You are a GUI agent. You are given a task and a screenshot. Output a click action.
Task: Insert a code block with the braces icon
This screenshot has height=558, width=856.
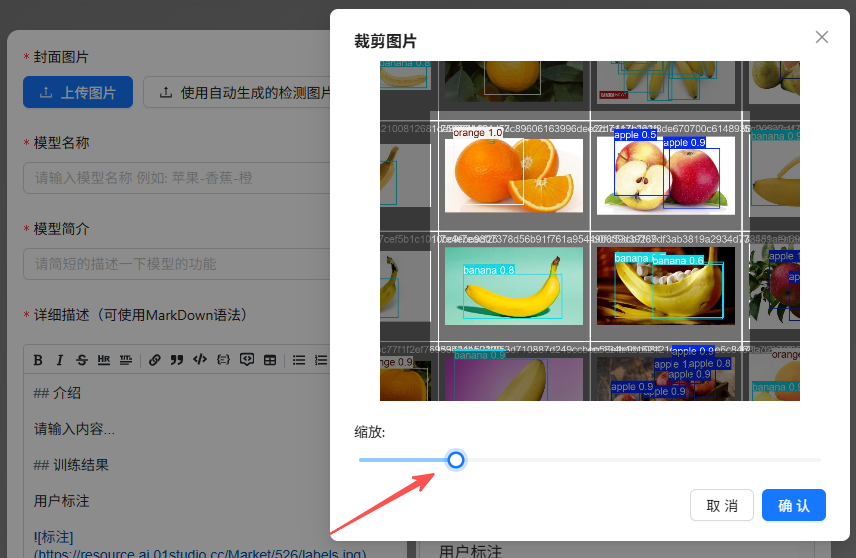pos(223,360)
